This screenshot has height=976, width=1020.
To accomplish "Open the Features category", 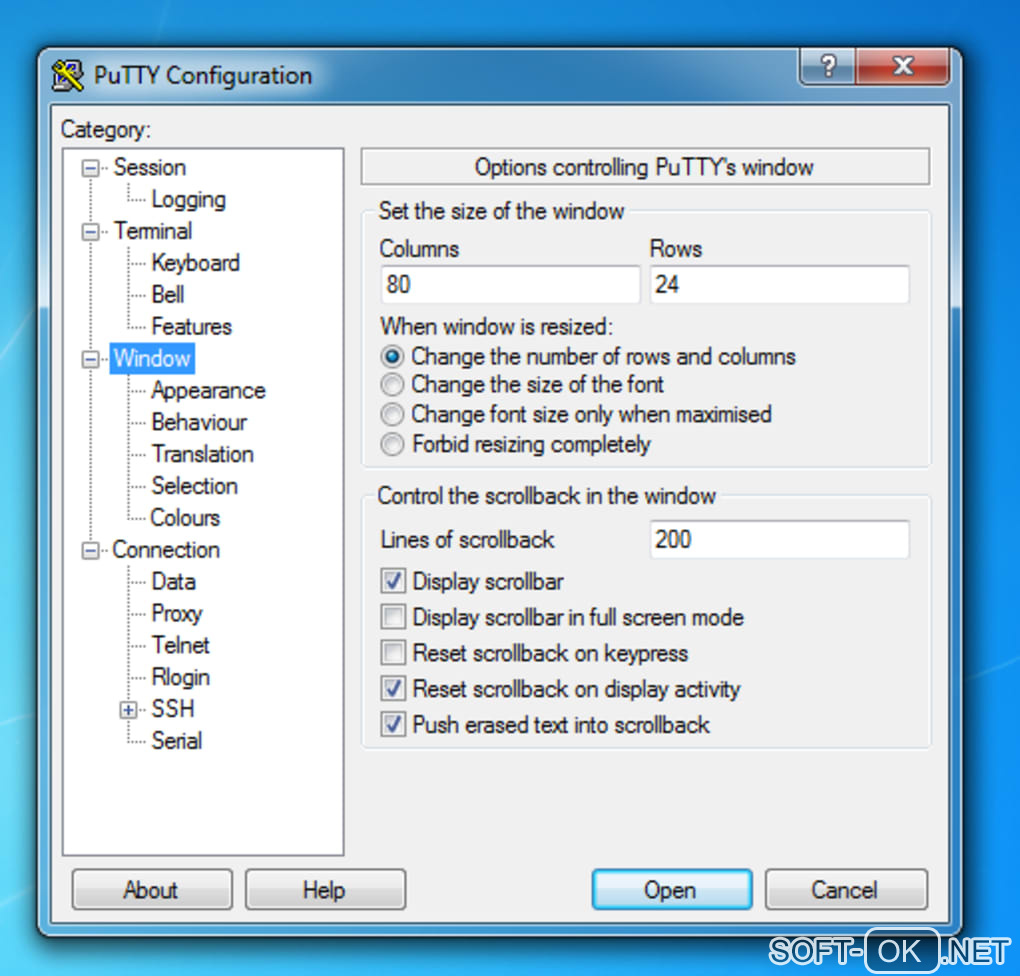I will pyautogui.click(x=191, y=327).
